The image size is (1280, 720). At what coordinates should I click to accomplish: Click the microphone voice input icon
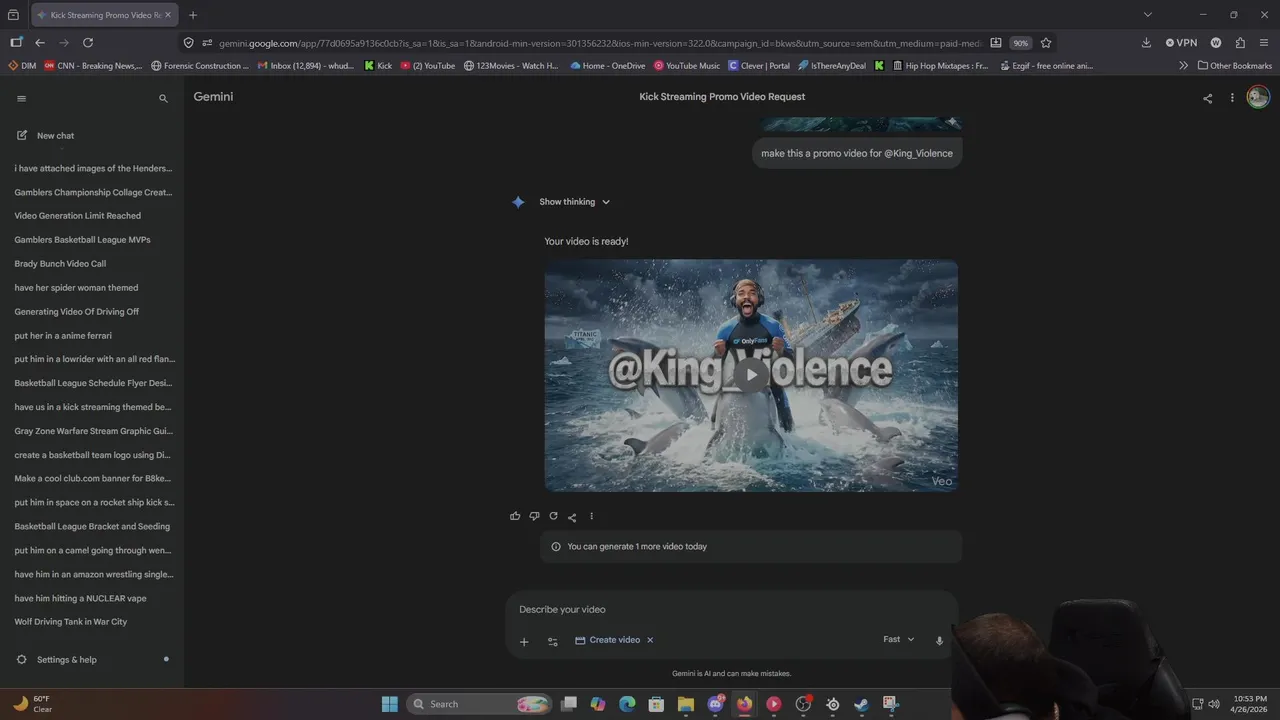click(x=939, y=640)
